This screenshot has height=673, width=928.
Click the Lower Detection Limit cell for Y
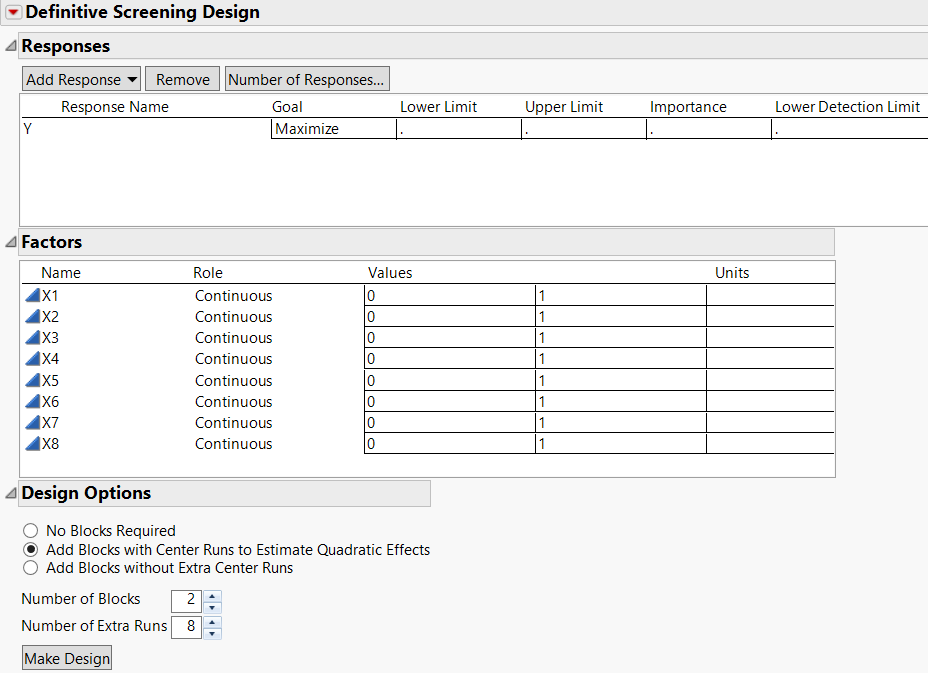click(x=850, y=129)
